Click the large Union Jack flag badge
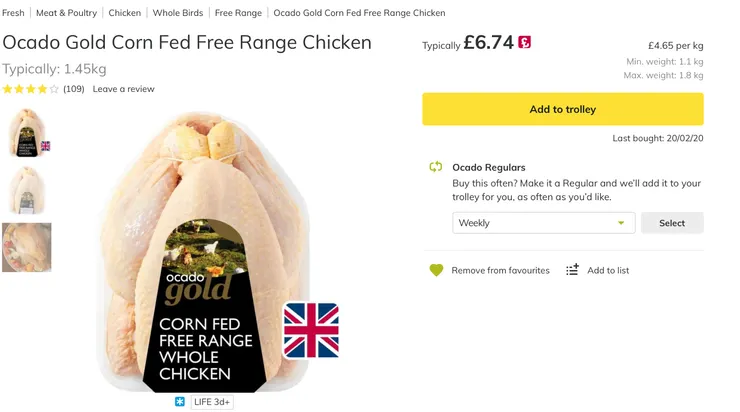Image resolution: width=740 pixels, height=412 pixels. 311,330
